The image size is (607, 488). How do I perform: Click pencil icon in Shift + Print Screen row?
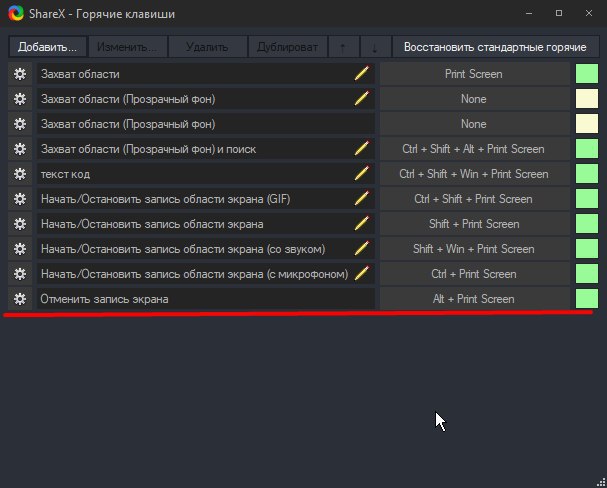362,223
